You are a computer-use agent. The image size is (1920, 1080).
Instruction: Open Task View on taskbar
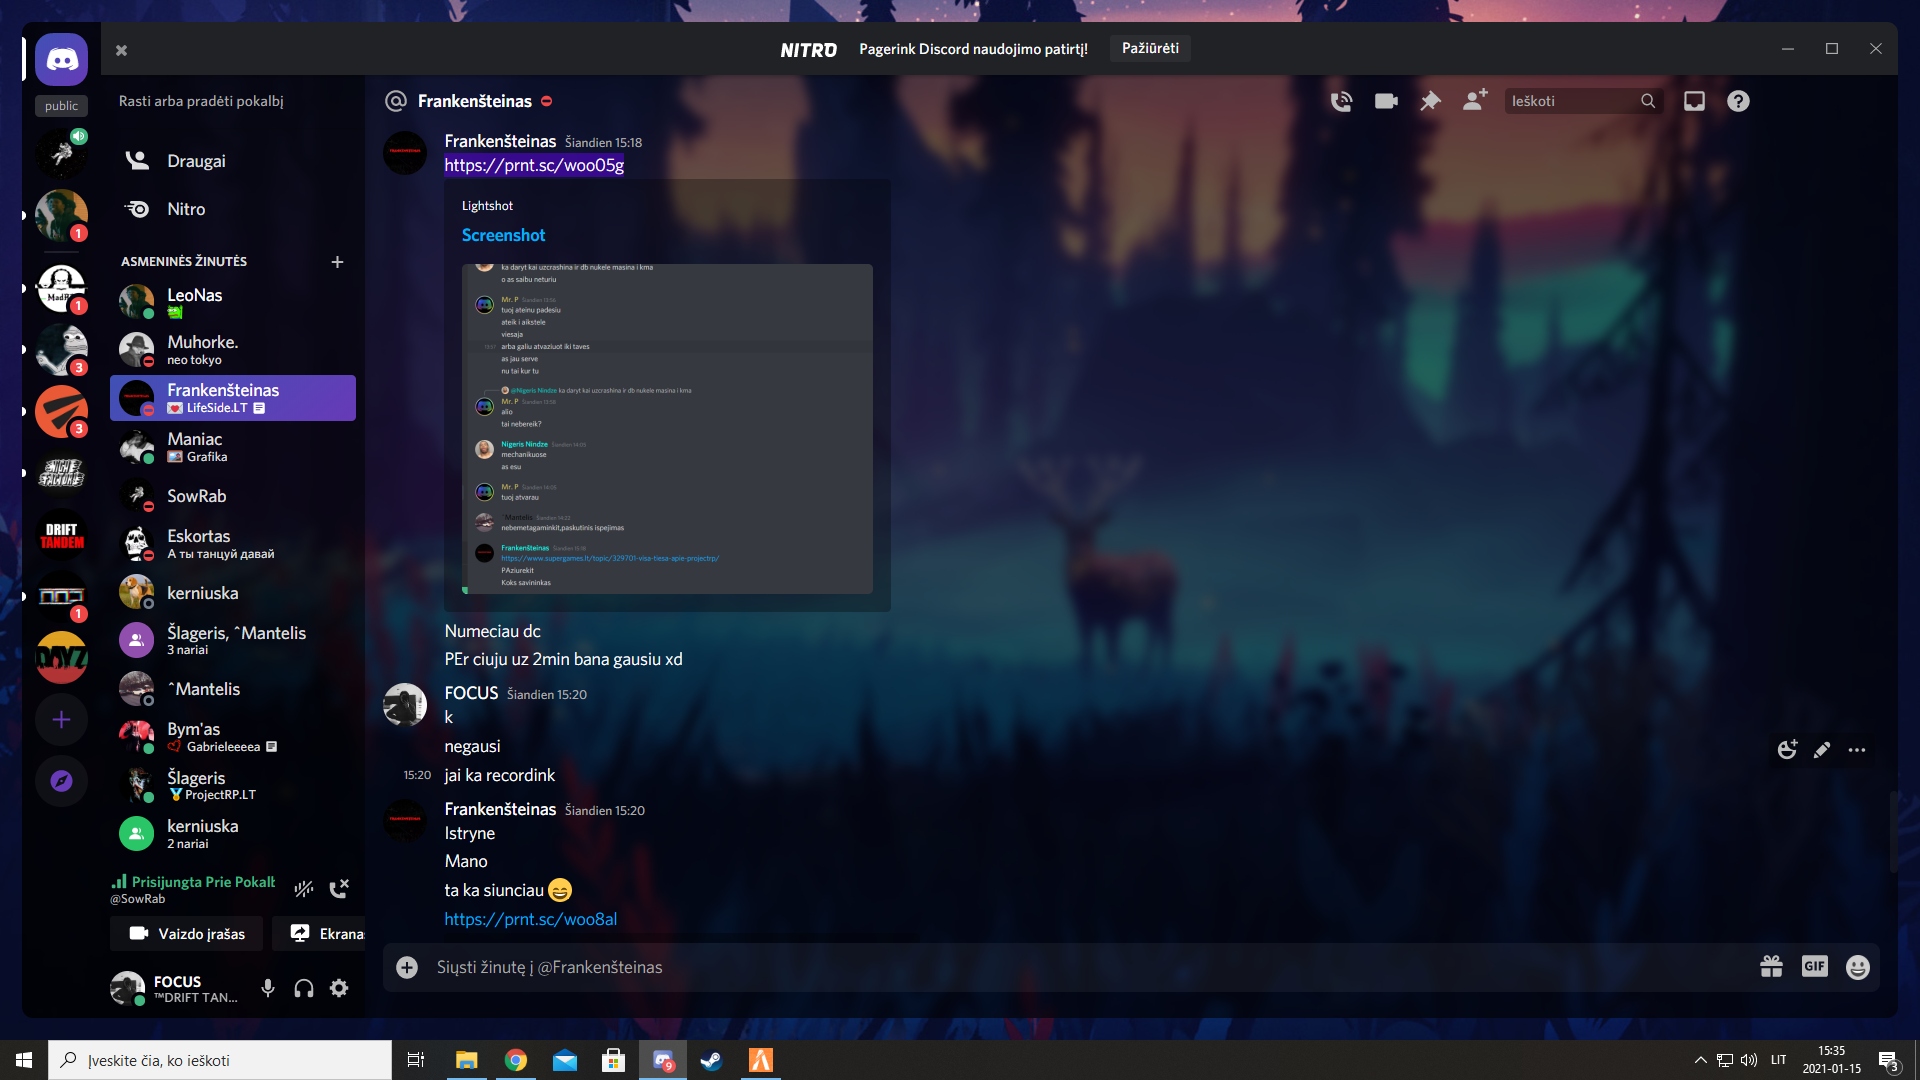[x=416, y=1060]
